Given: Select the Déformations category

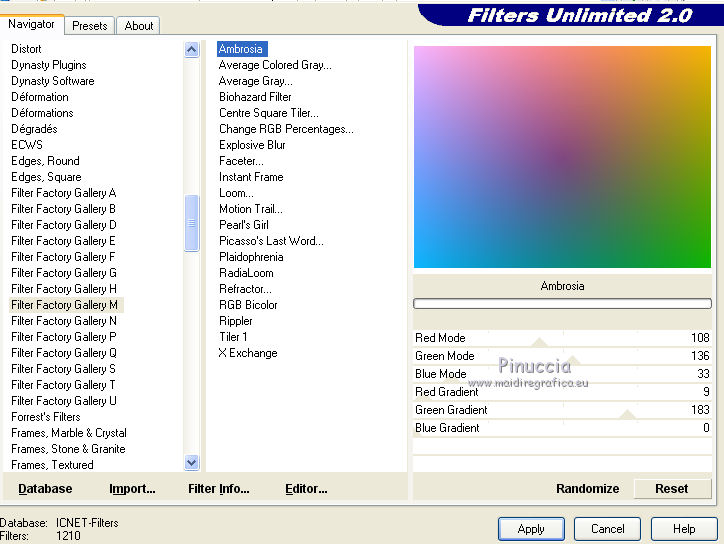Looking at the screenshot, I should tap(42, 113).
